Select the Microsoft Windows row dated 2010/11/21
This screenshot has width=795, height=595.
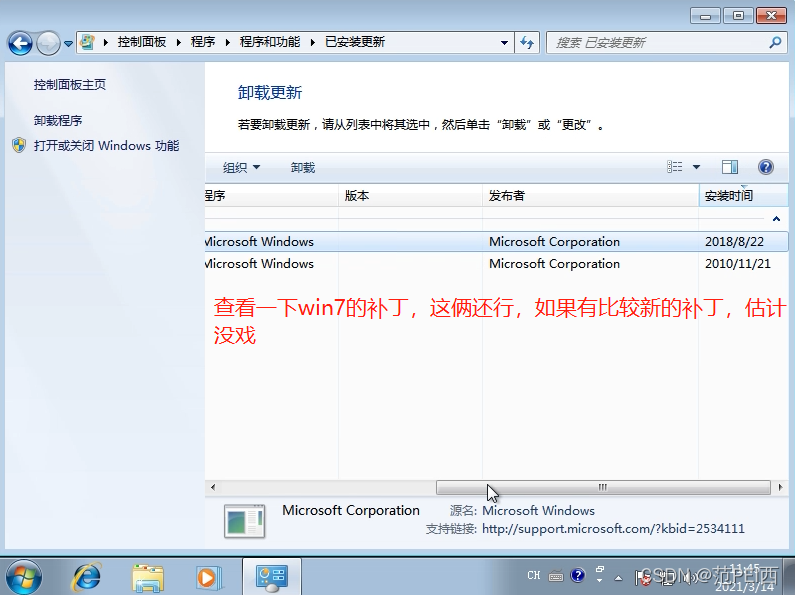(496, 264)
